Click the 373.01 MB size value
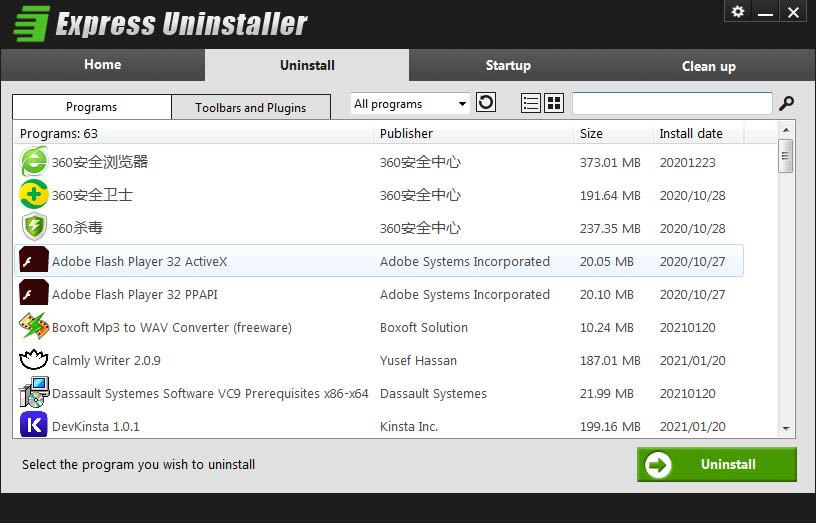Image resolution: width=816 pixels, height=523 pixels. coord(610,162)
